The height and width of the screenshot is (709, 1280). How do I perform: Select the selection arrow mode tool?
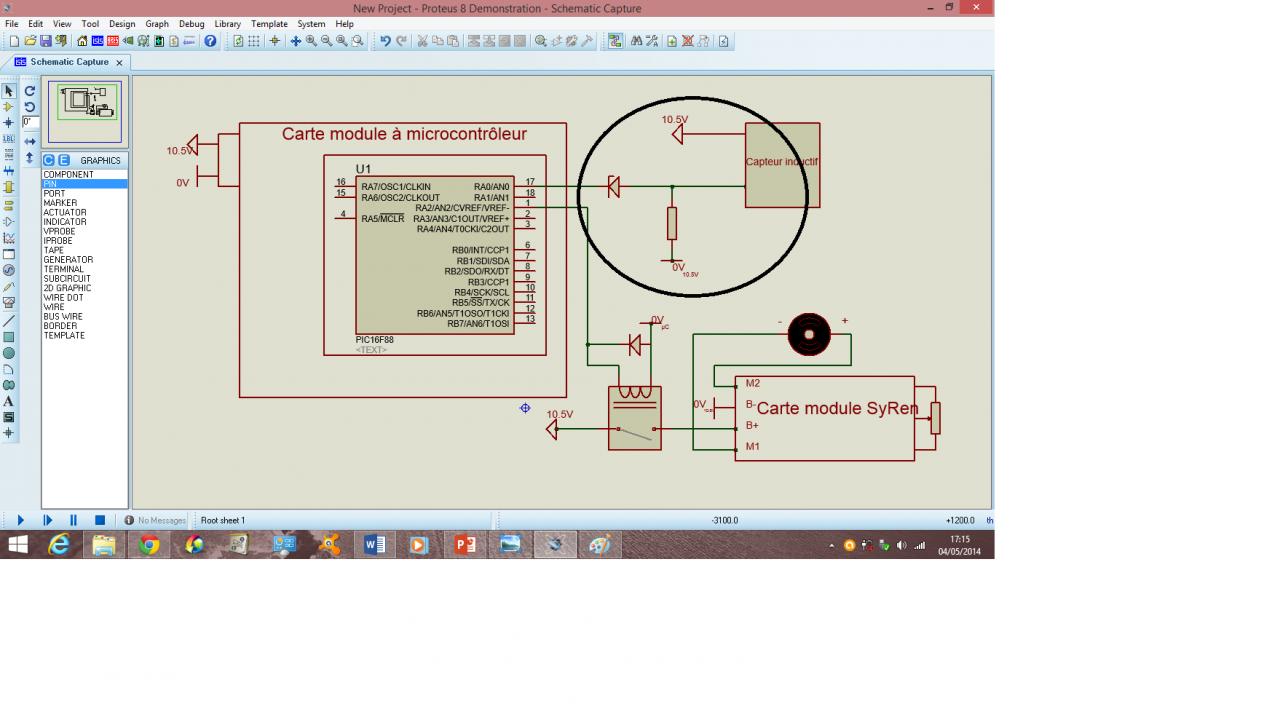pyautogui.click(x=9, y=91)
